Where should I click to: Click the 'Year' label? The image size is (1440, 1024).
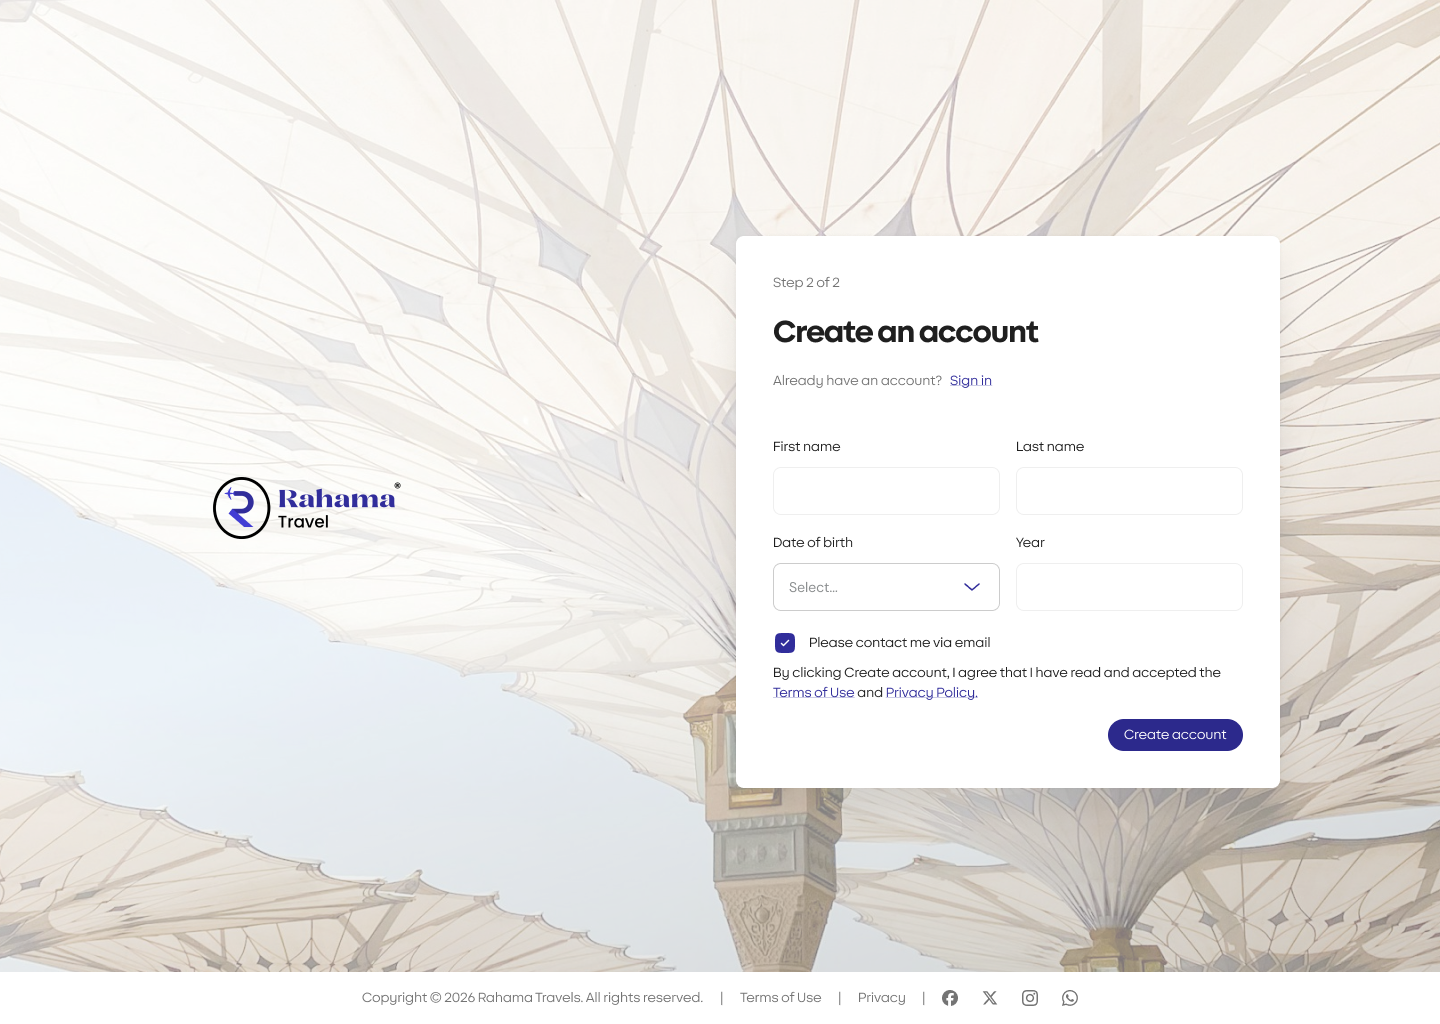[x=1030, y=543]
